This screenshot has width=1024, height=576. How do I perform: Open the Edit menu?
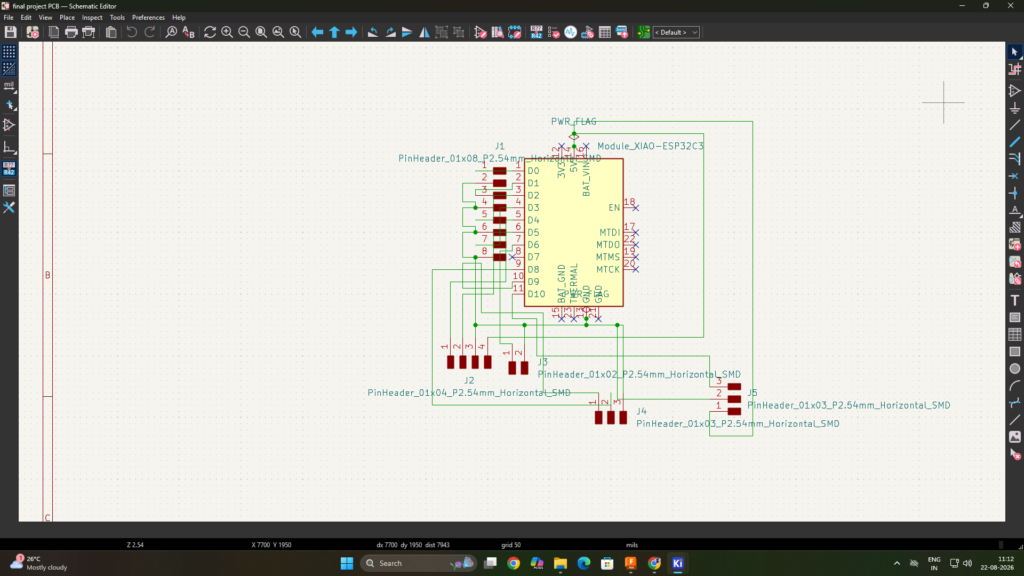(26, 18)
